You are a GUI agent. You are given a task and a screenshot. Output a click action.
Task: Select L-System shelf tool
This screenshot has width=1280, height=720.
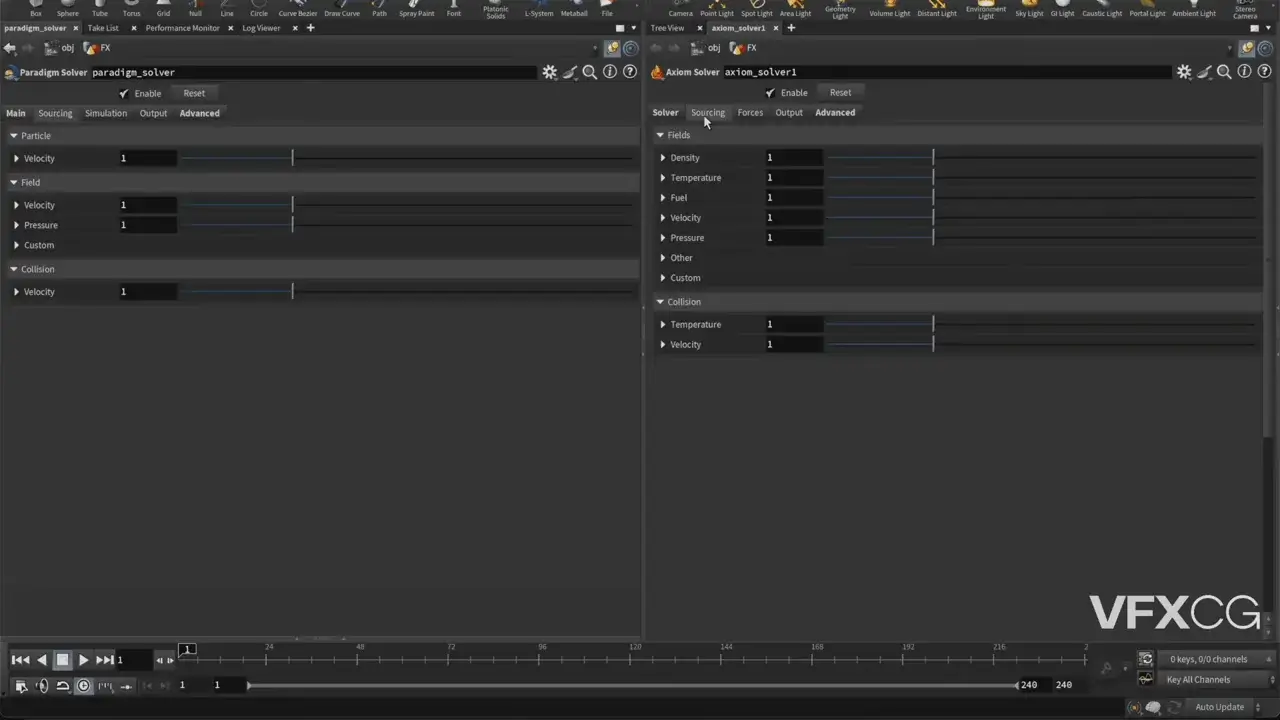click(x=539, y=9)
